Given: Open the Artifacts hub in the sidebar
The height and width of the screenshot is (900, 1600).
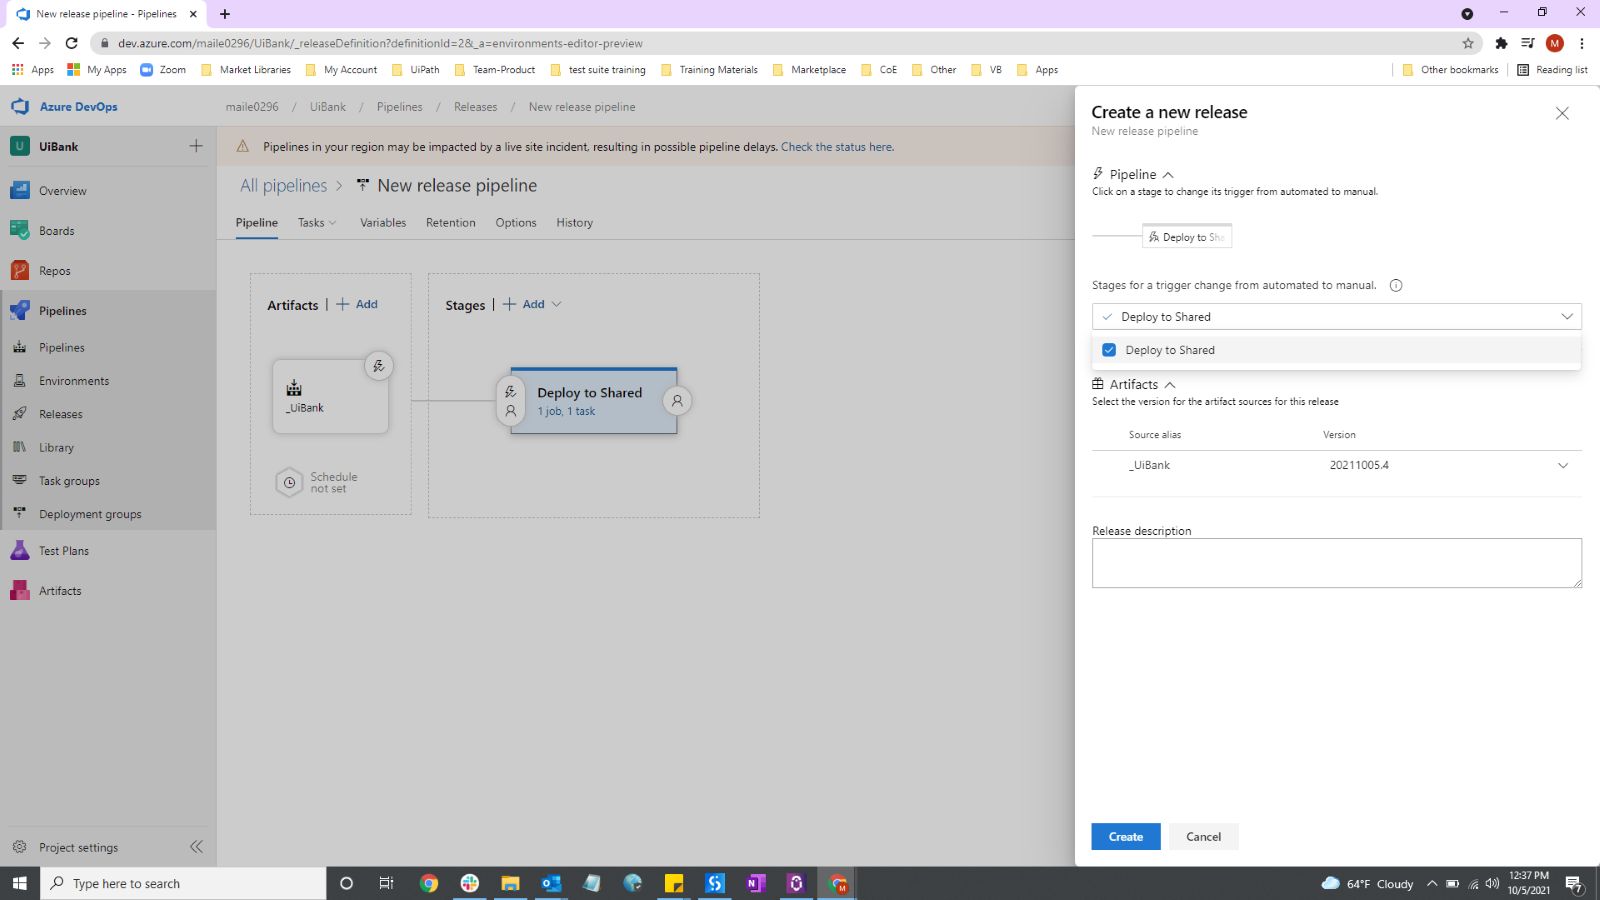Looking at the screenshot, I should pos(60,591).
